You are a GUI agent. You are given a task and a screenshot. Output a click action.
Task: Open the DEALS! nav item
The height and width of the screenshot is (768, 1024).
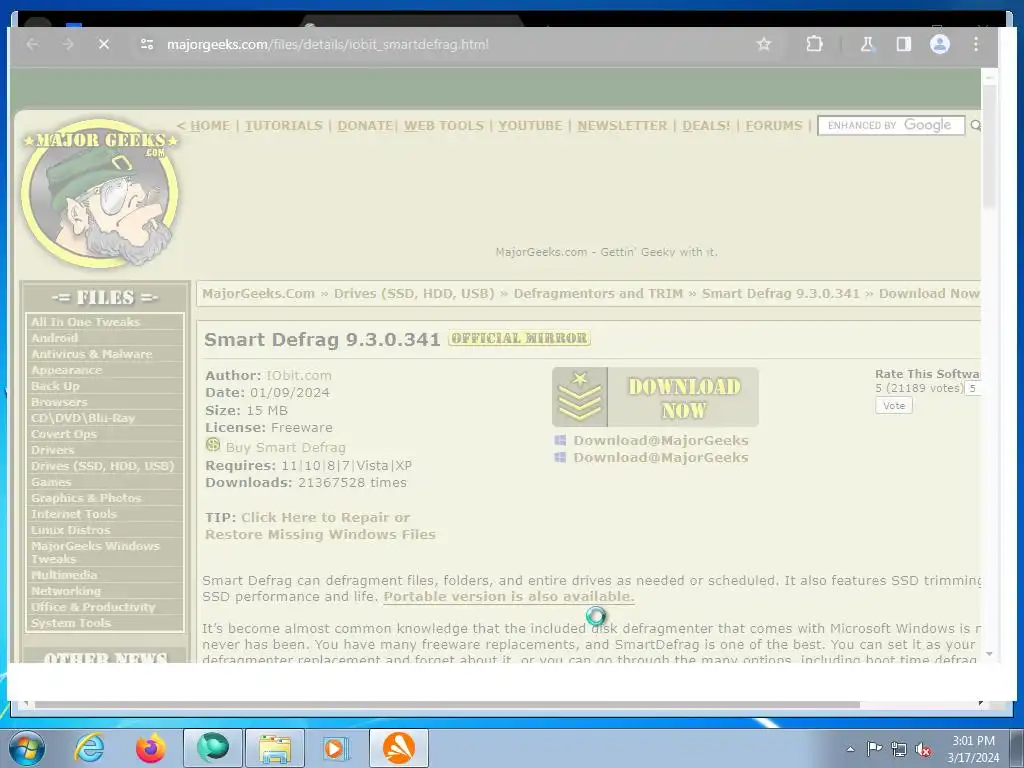pyautogui.click(x=706, y=125)
